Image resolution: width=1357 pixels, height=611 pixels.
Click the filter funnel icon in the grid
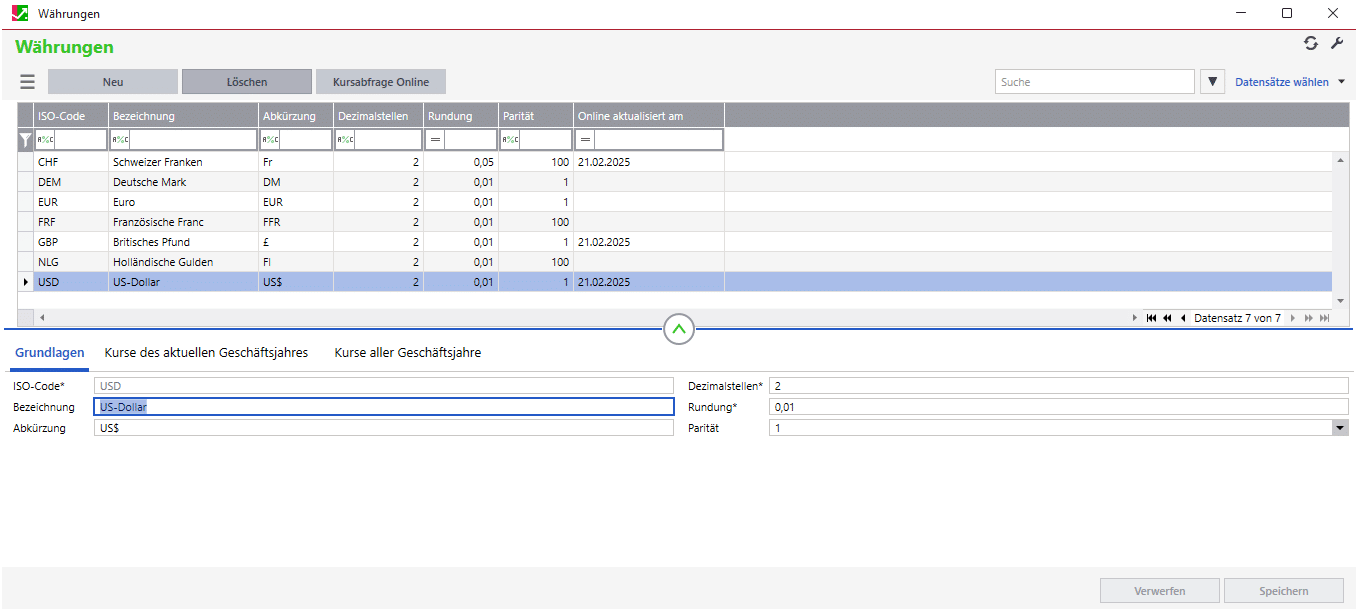coord(26,141)
